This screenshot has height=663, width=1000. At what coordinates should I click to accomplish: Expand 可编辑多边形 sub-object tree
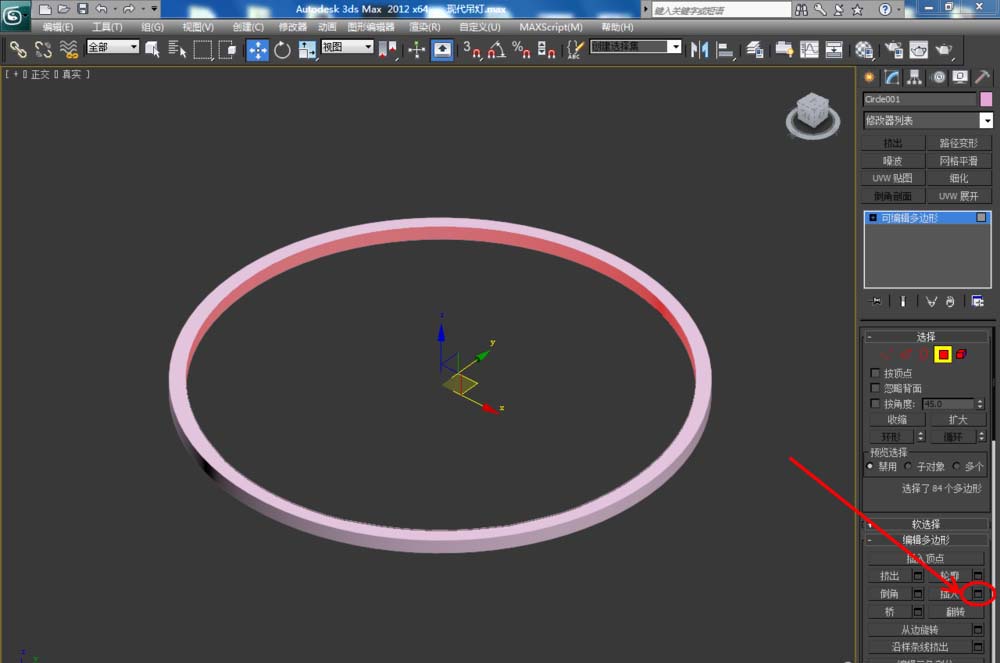coord(873,218)
